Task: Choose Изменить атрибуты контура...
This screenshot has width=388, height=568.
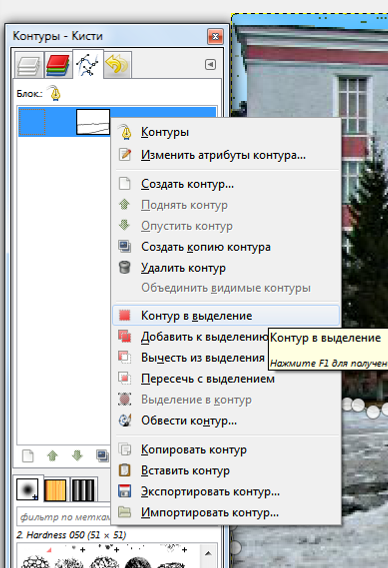Action: click(226, 155)
